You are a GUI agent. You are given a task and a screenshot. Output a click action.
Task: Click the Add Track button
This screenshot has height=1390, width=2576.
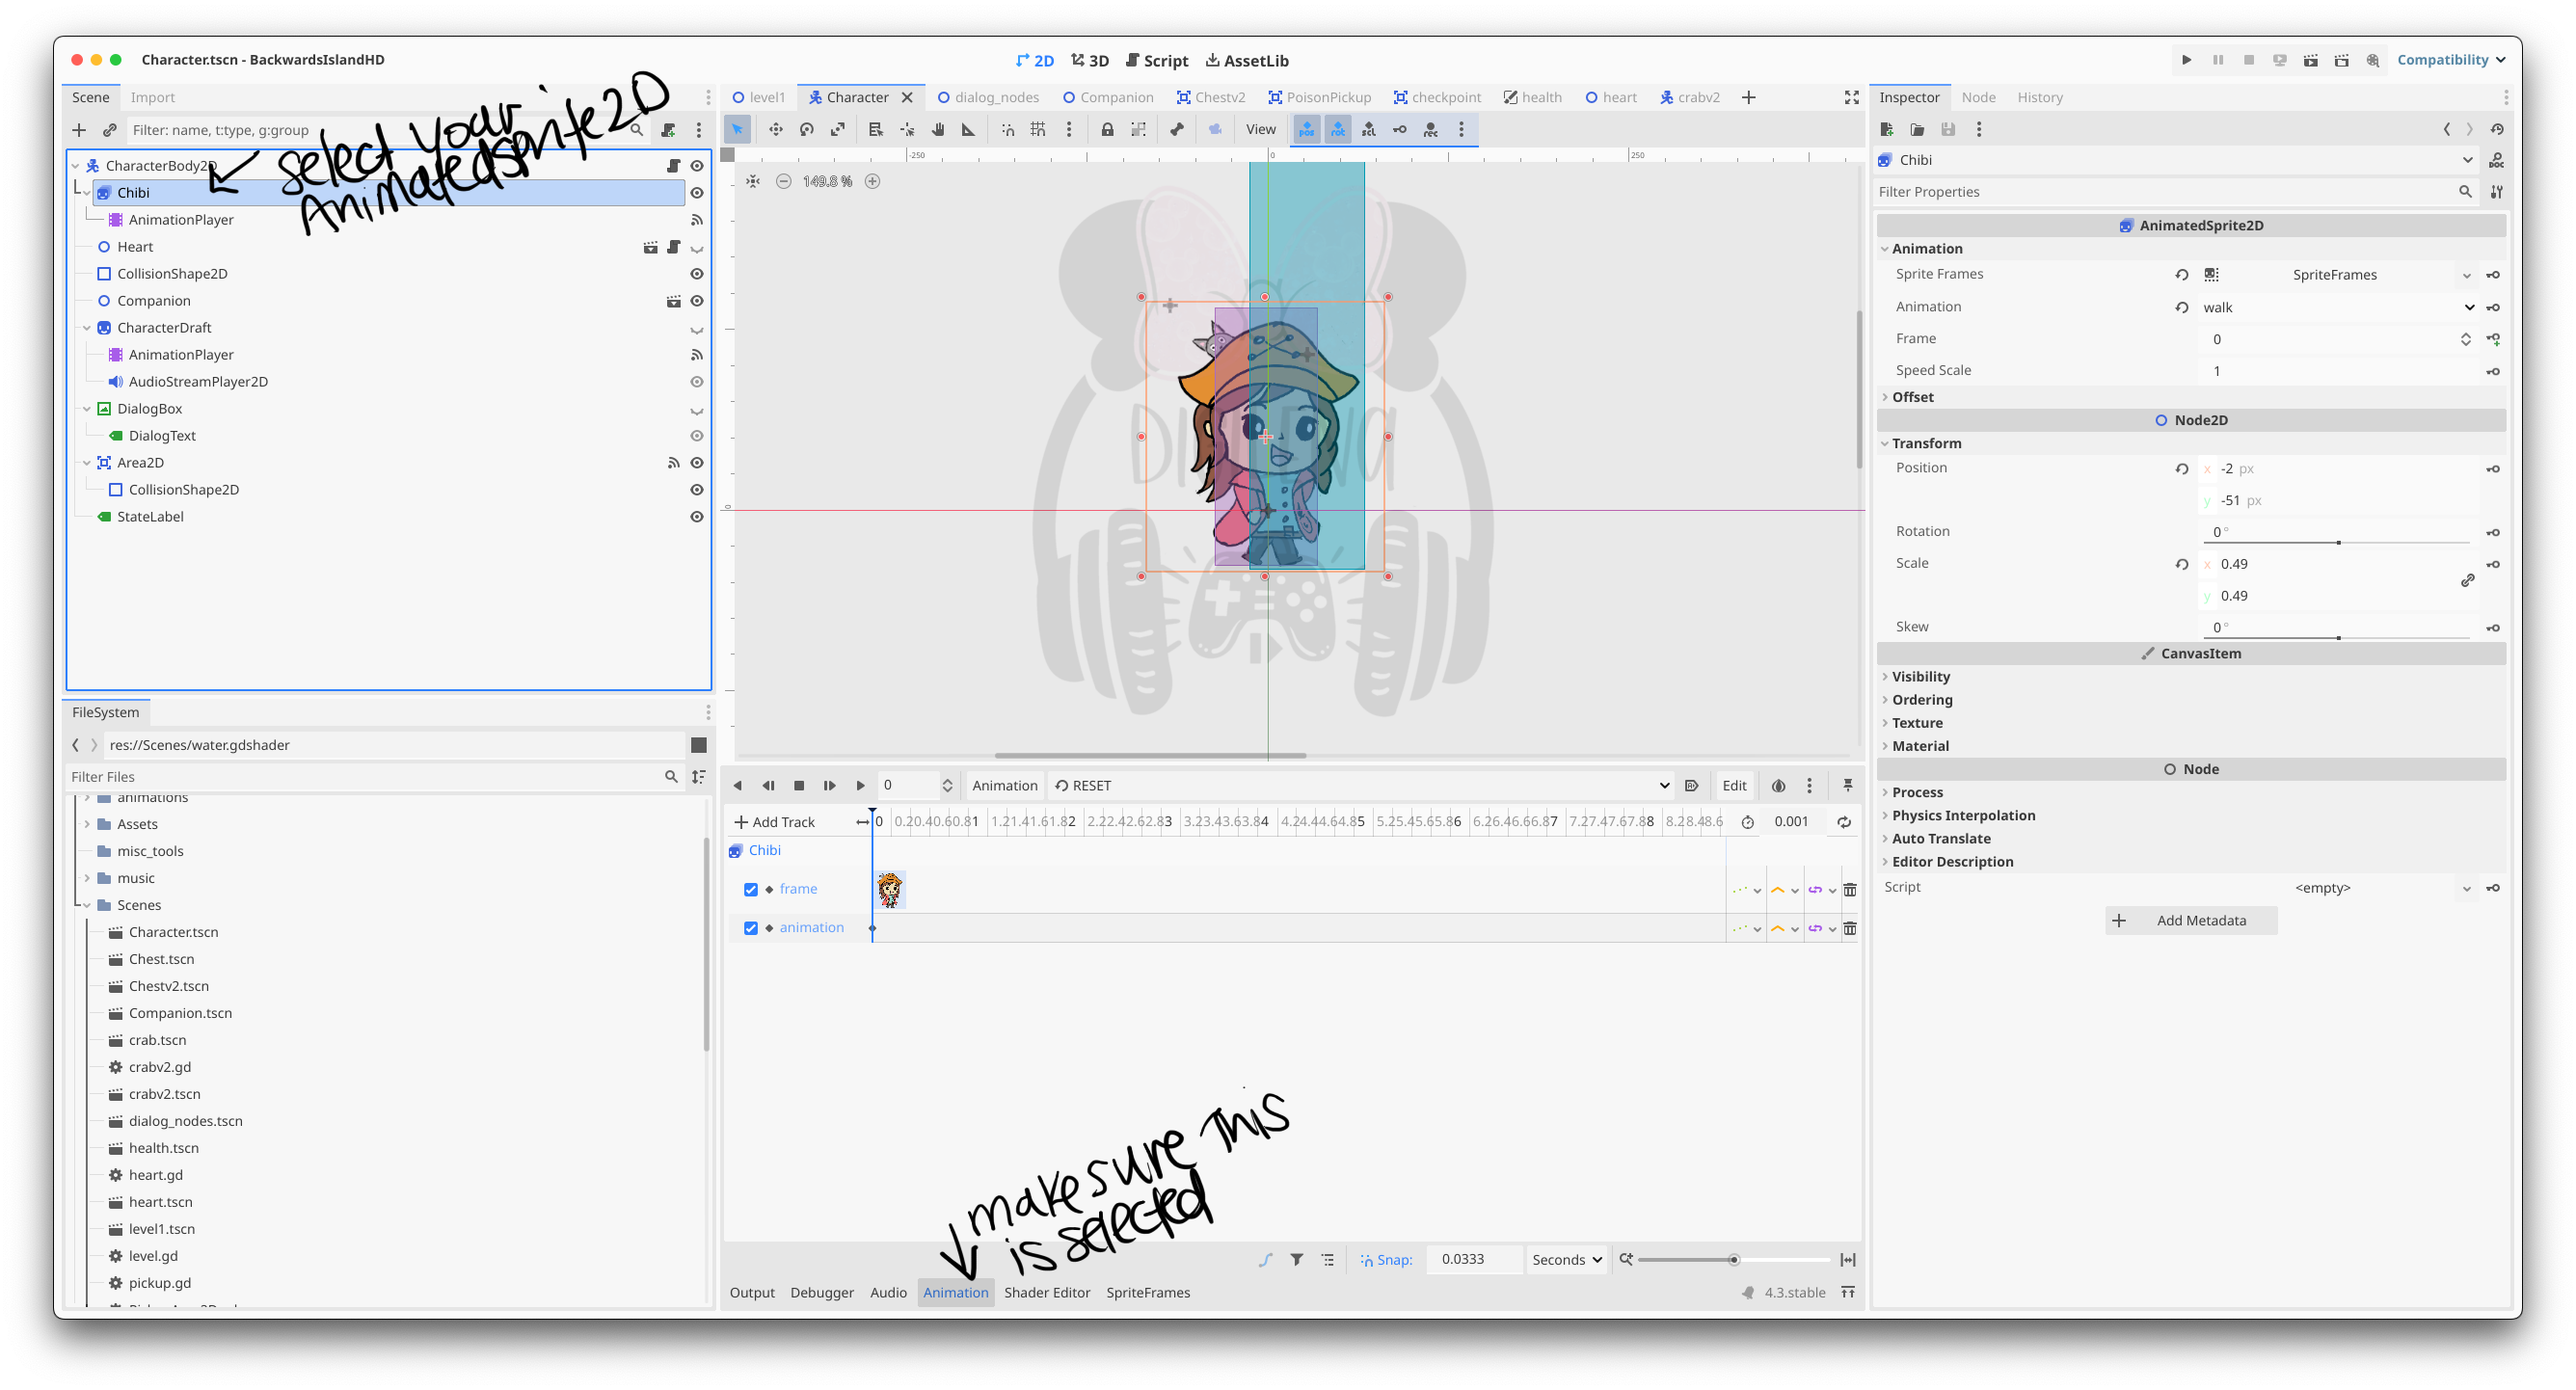click(775, 822)
